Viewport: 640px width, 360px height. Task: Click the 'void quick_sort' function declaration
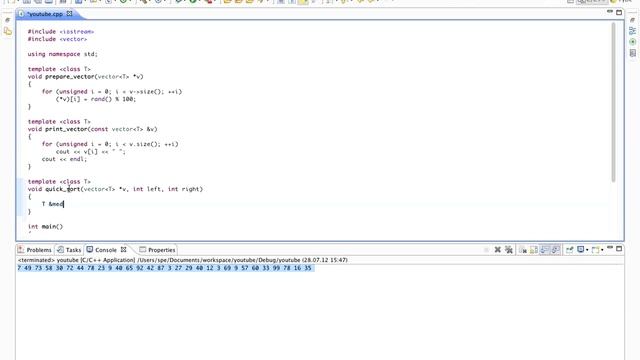[115, 189]
